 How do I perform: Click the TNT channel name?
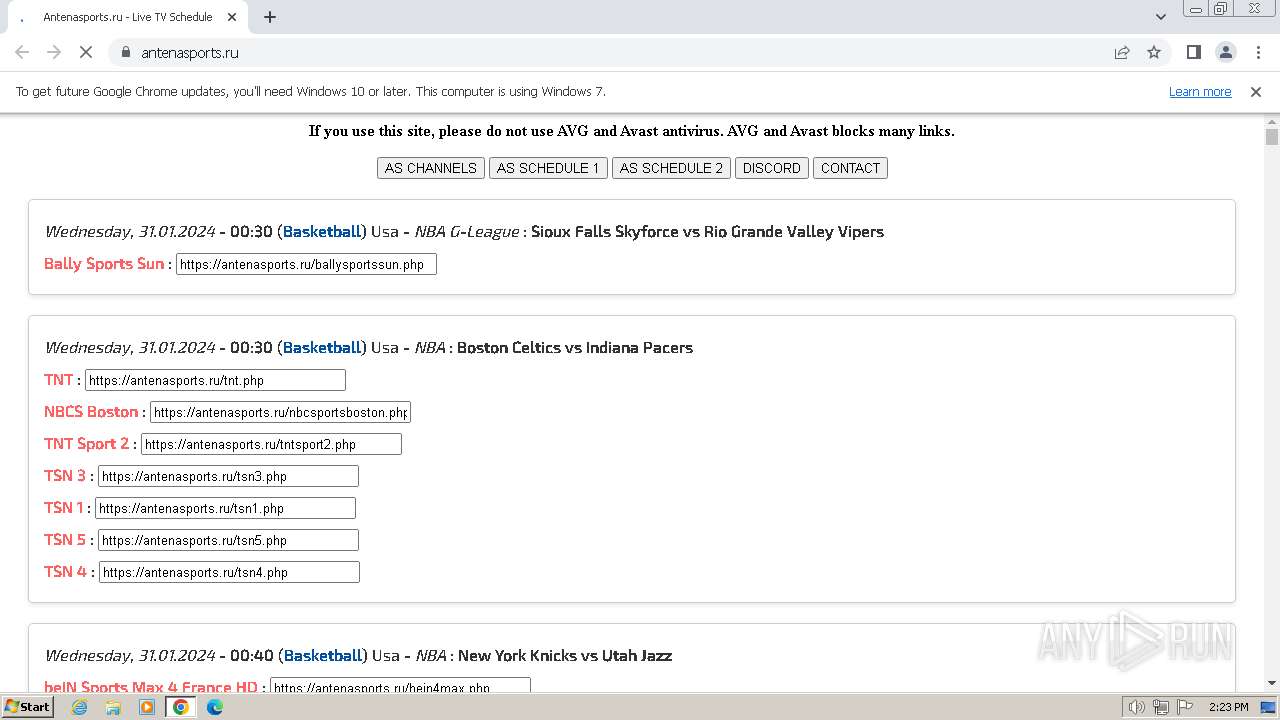[x=59, y=380]
